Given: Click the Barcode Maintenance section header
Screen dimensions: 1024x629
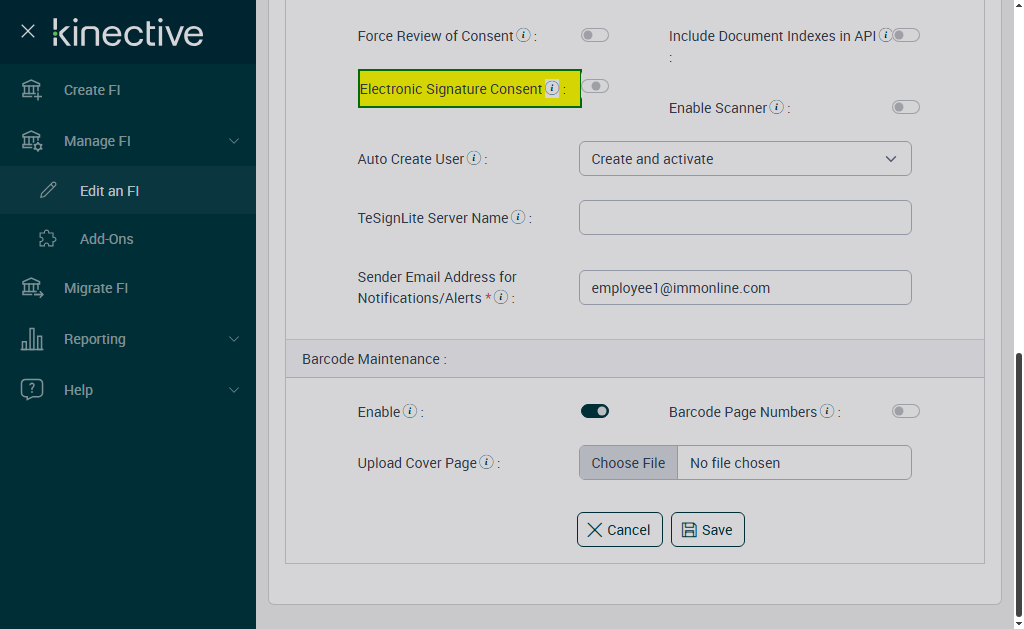Looking at the screenshot, I should point(635,359).
